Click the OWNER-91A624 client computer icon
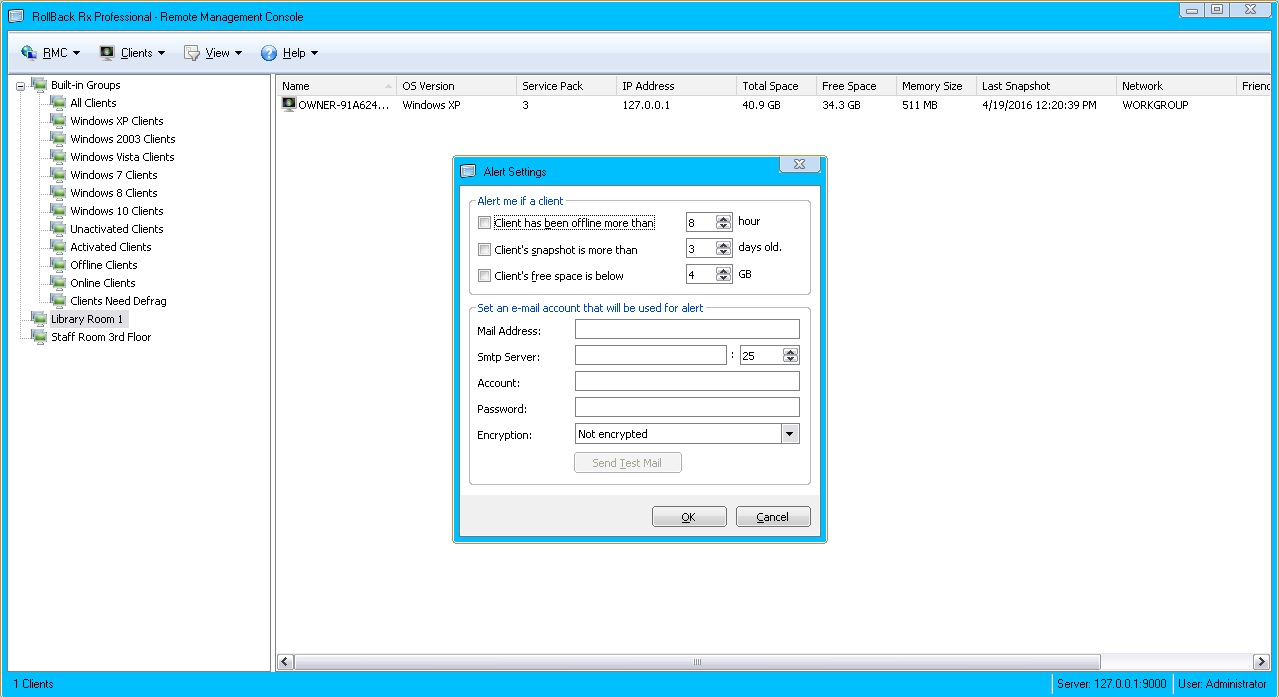1279x697 pixels. [289, 104]
